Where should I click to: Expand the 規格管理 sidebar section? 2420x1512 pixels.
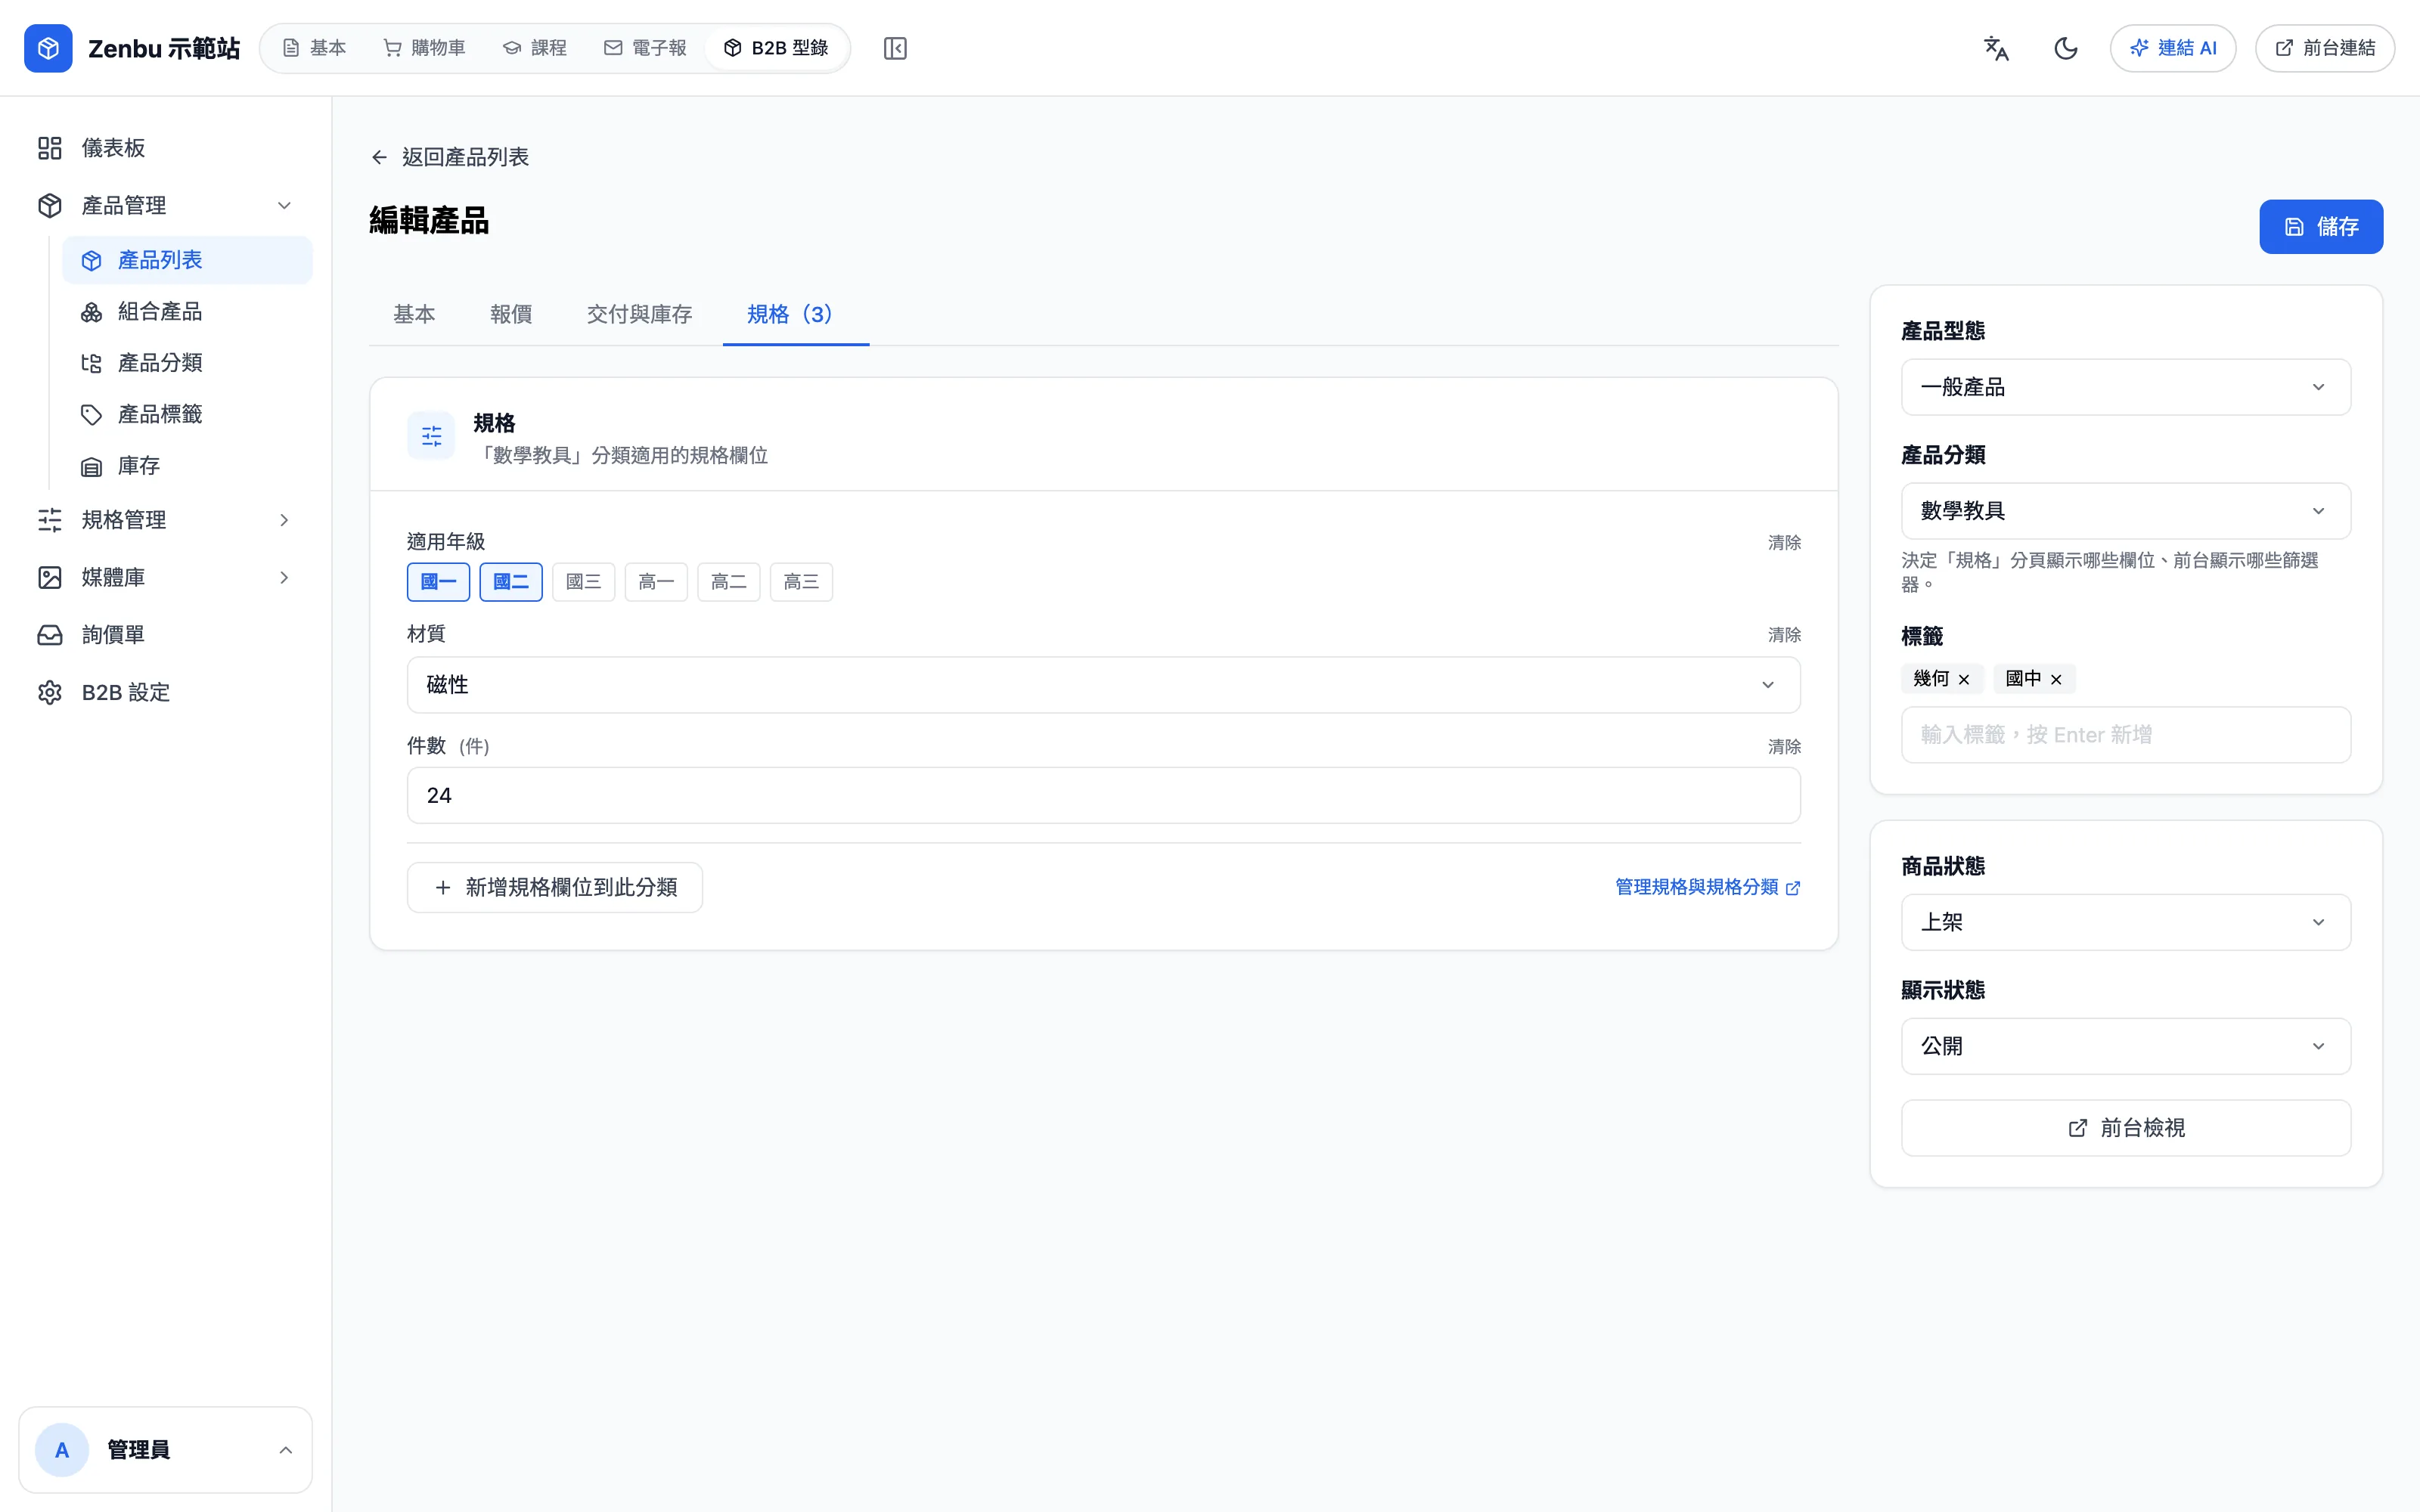coord(165,520)
